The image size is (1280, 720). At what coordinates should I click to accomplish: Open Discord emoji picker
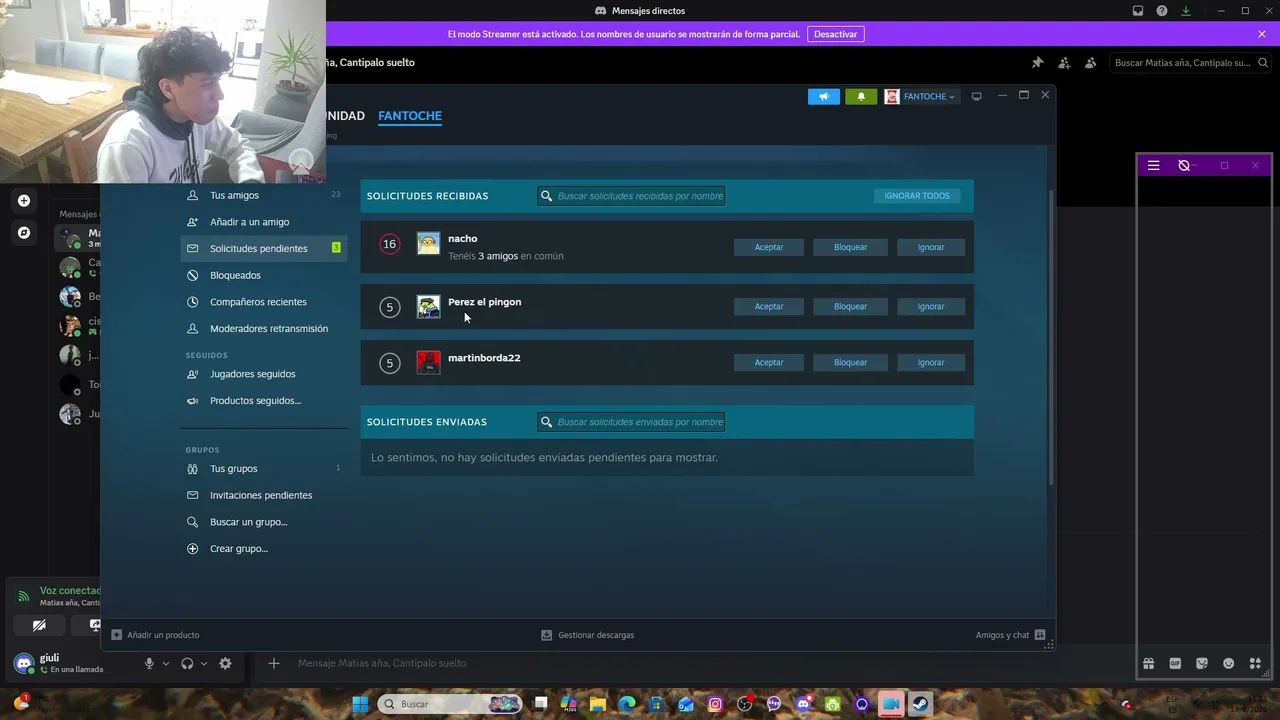pyautogui.click(x=1229, y=664)
